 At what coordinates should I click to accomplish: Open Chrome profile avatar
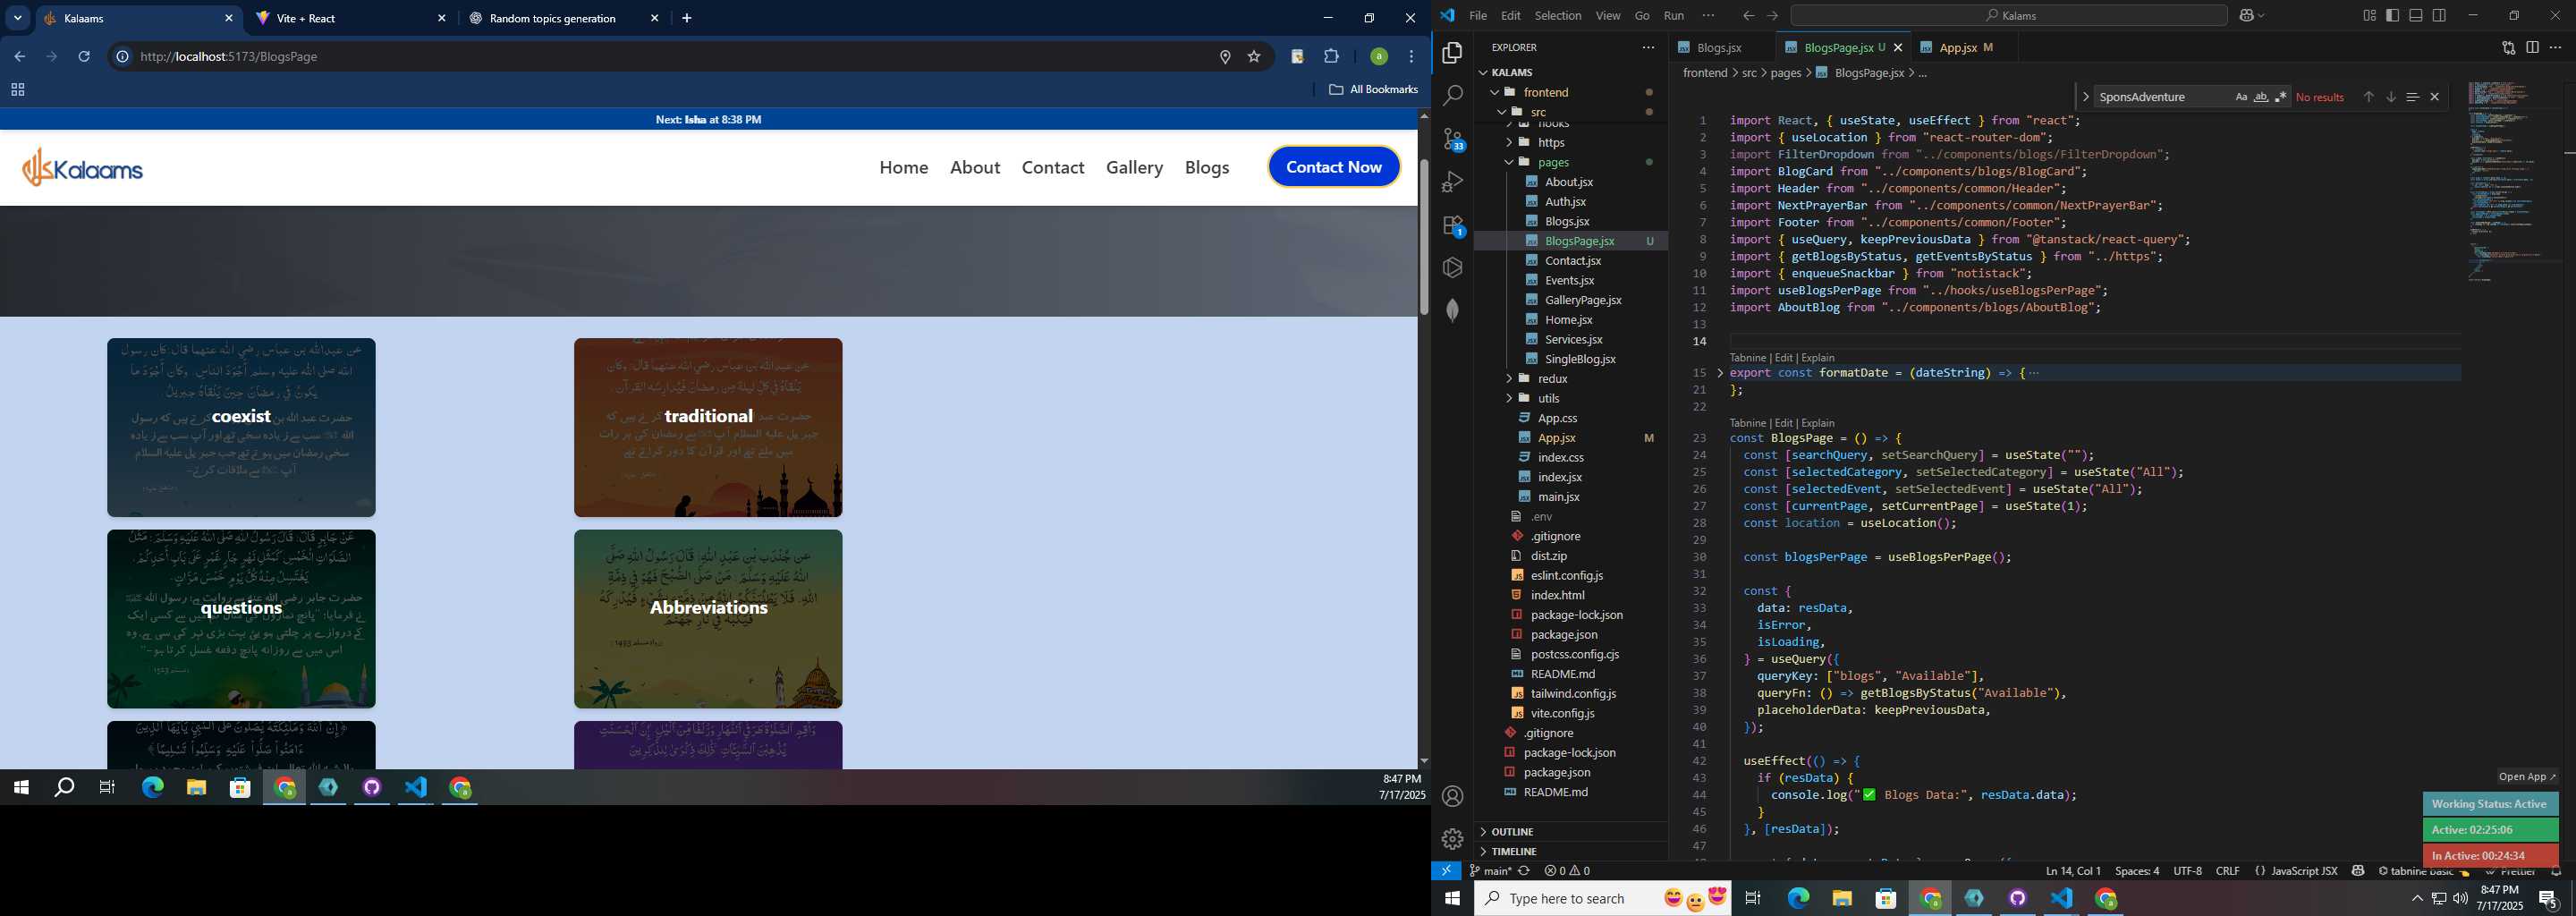(x=1378, y=56)
